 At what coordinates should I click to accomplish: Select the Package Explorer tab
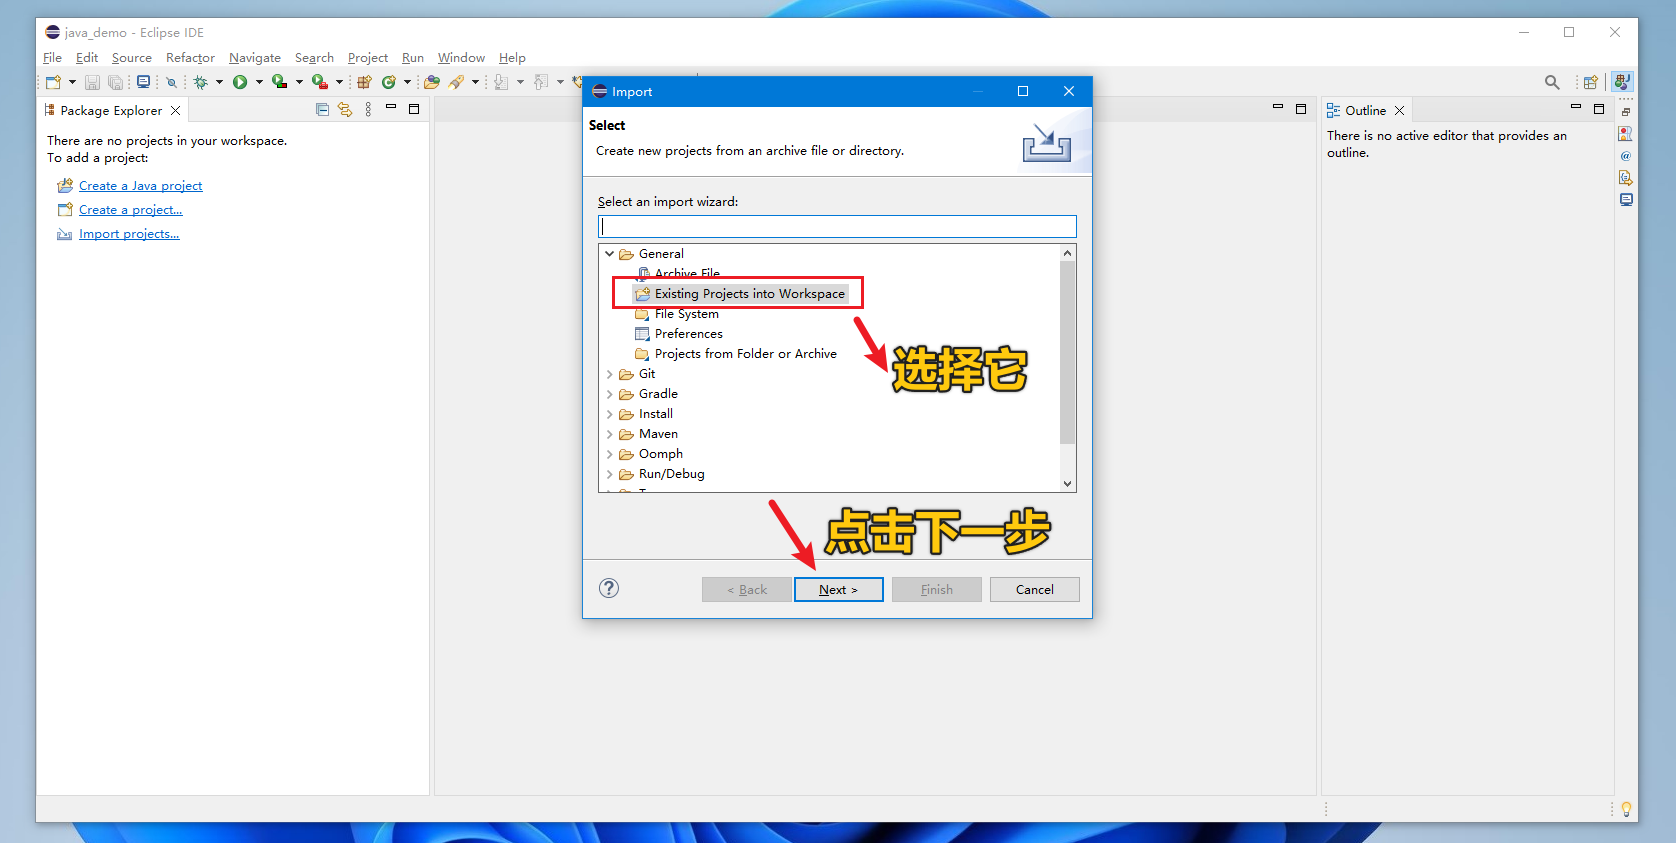click(x=111, y=110)
